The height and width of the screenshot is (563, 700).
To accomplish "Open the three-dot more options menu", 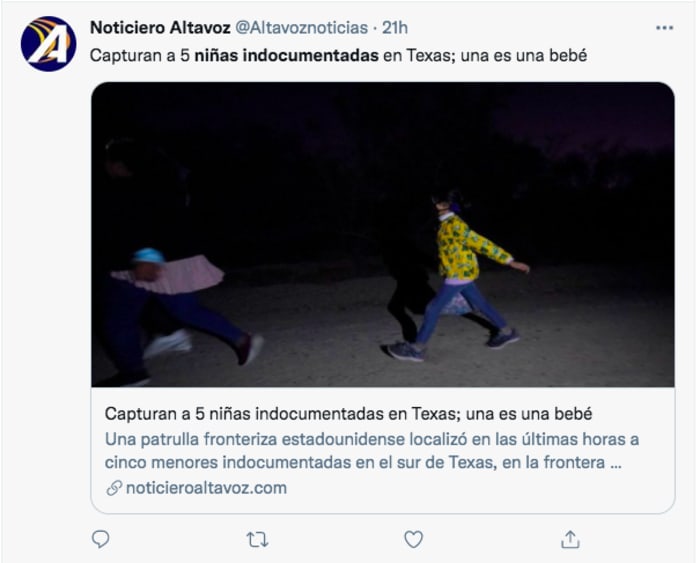I will click(664, 28).
